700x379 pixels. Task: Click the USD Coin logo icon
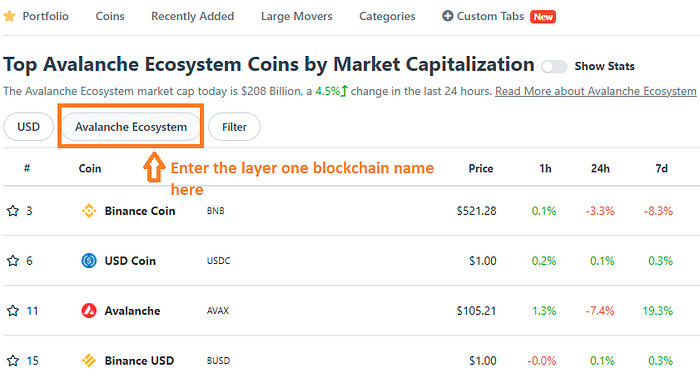89,260
